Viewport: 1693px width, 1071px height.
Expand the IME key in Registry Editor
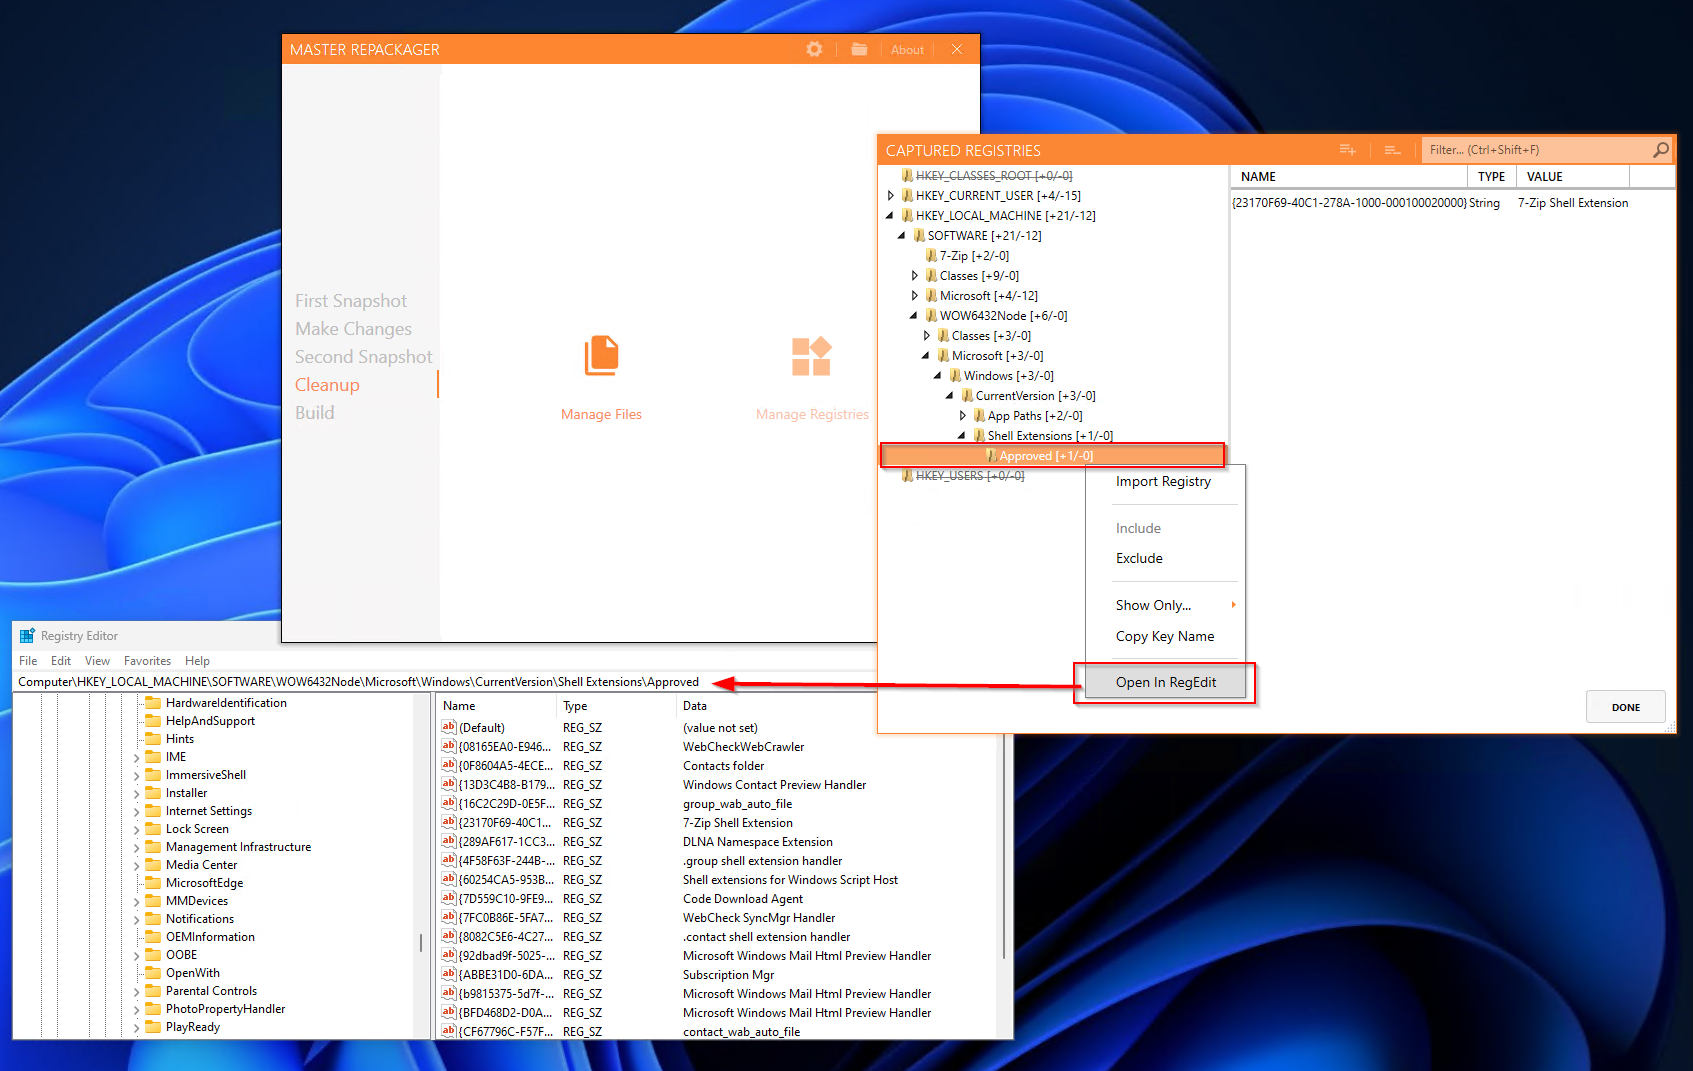(x=137, y=758)
